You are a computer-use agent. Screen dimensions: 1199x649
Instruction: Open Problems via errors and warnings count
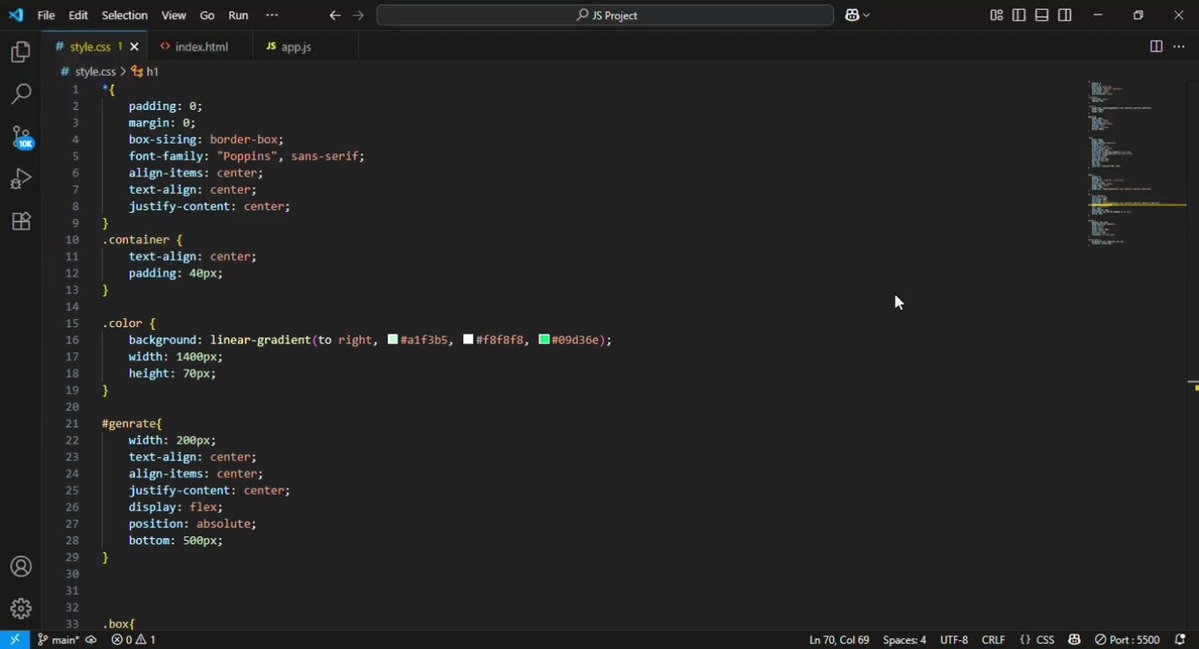[133, 640]
